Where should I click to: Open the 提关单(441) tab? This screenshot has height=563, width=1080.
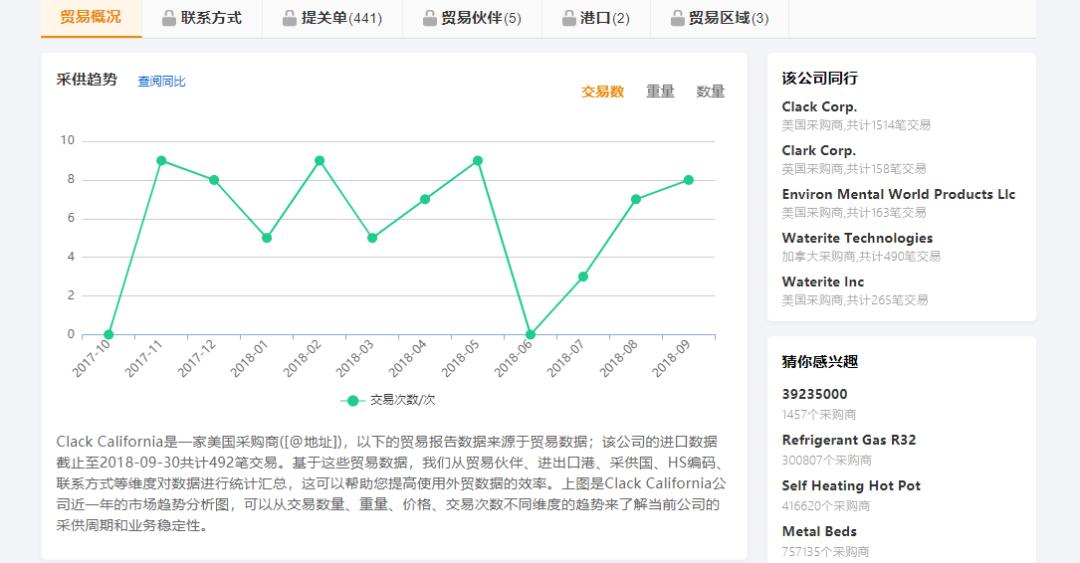[332, 18]
